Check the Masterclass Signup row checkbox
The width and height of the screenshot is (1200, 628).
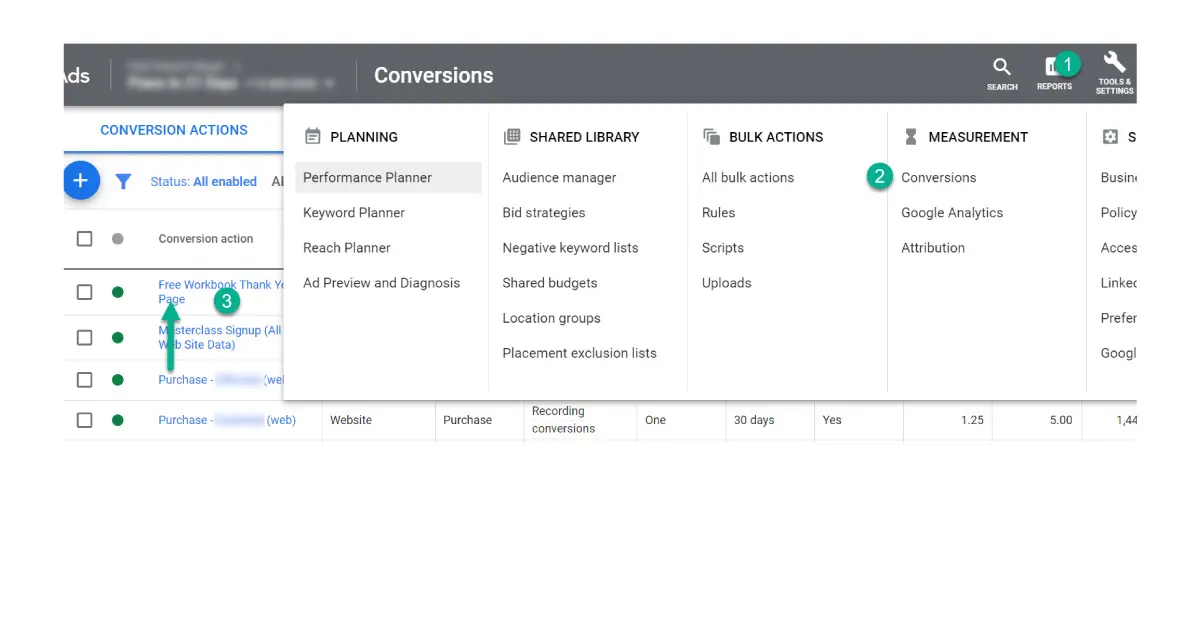[85, 337]
